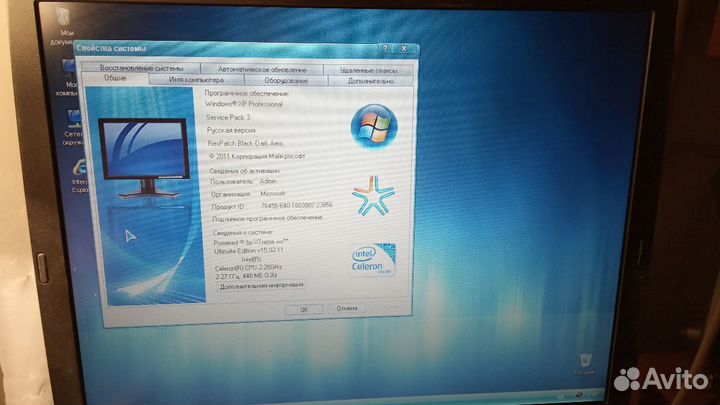Close the System Properties dialog
Screen dimensions: 720x405
404,48
